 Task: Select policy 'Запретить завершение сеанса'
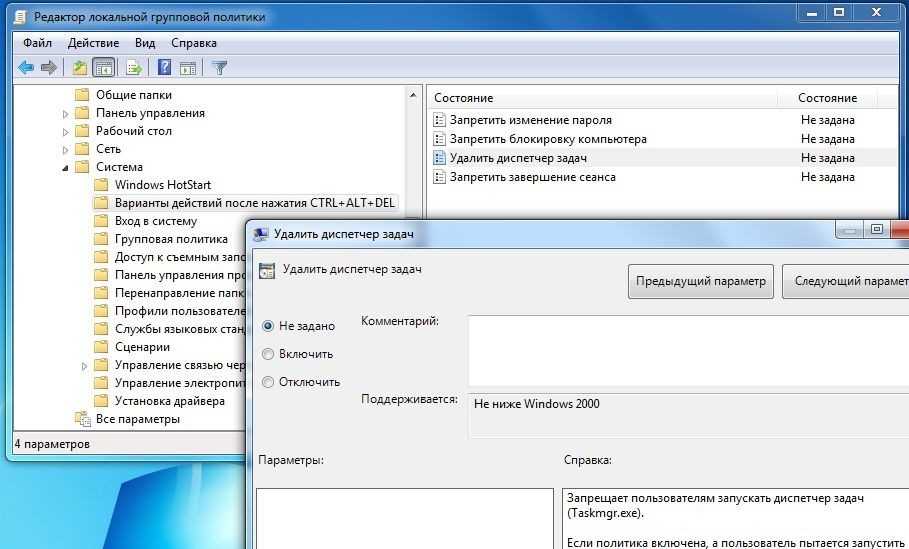533,177
